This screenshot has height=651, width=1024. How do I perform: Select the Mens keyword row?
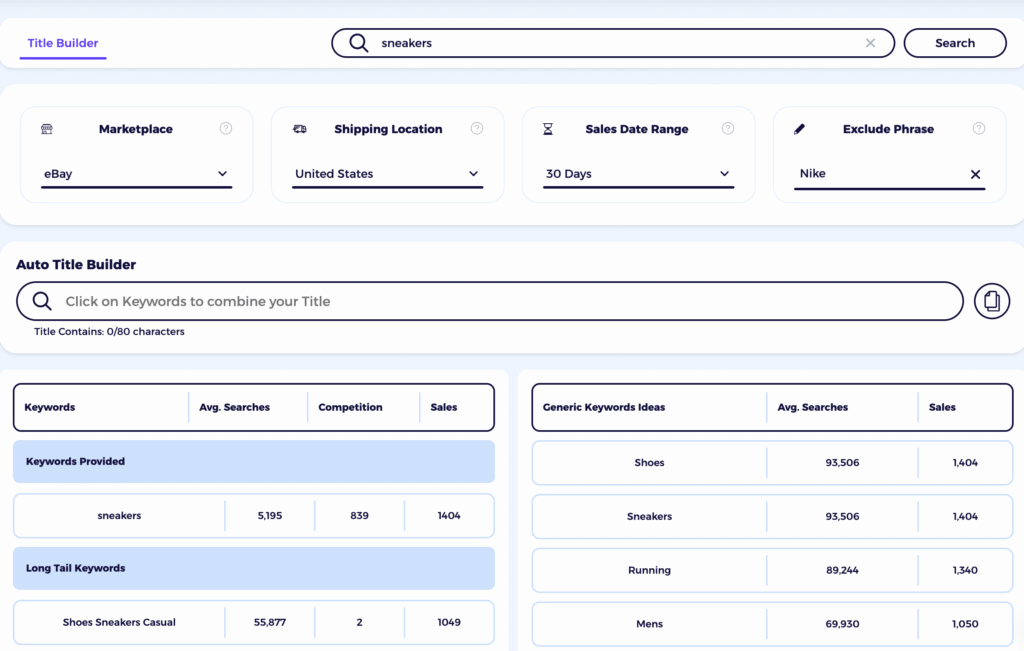tap(649, 623)
